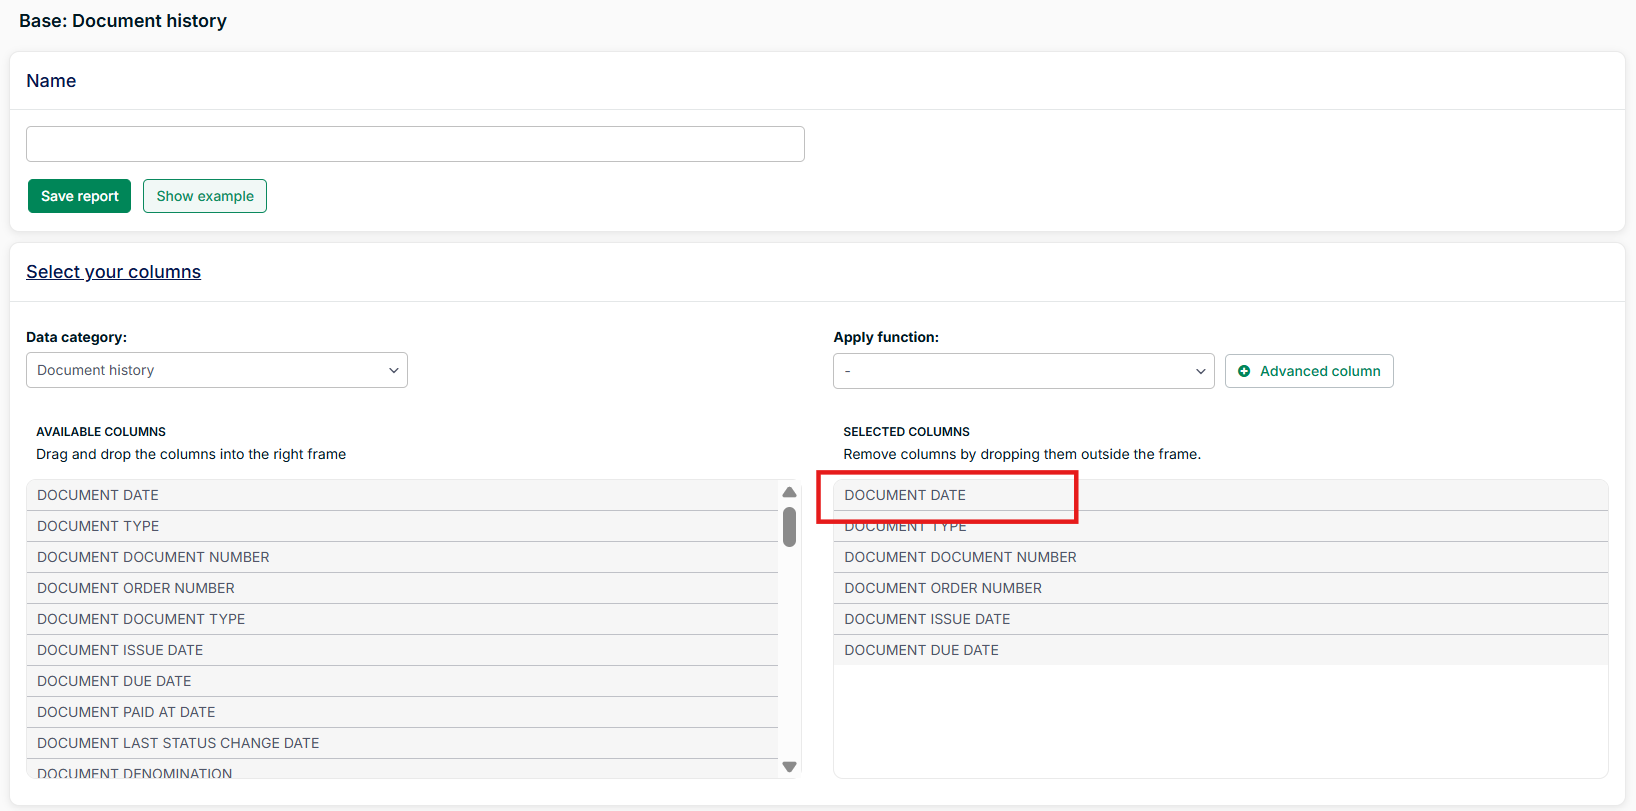Select DOCUMENT LAST STATUS CHANGE DATE column

click(x=178, y=743)
